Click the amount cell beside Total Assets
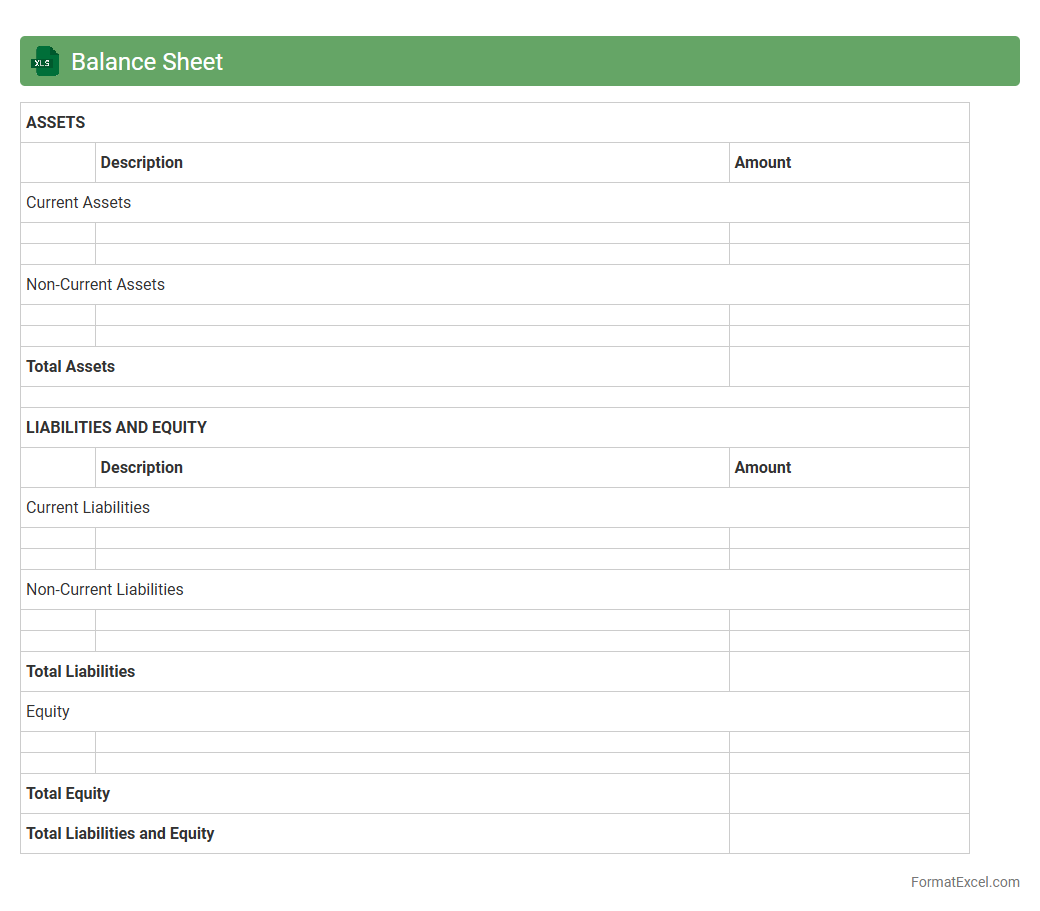 click(x=848, y=366)
